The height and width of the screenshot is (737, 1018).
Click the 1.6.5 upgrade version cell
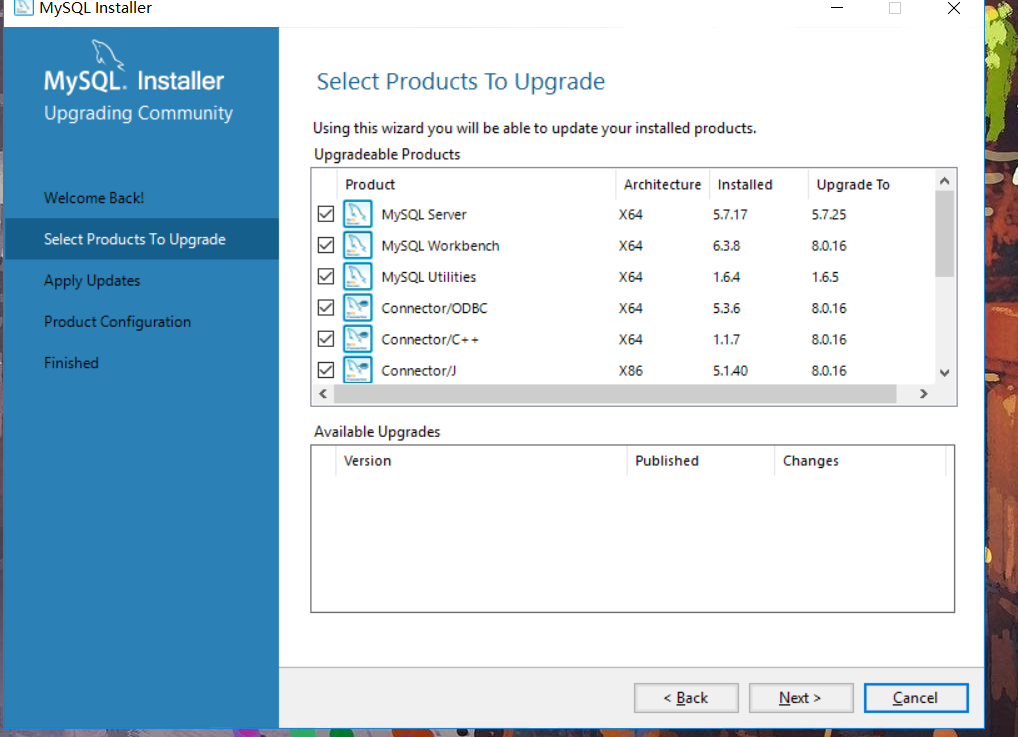tap(825, 277)
